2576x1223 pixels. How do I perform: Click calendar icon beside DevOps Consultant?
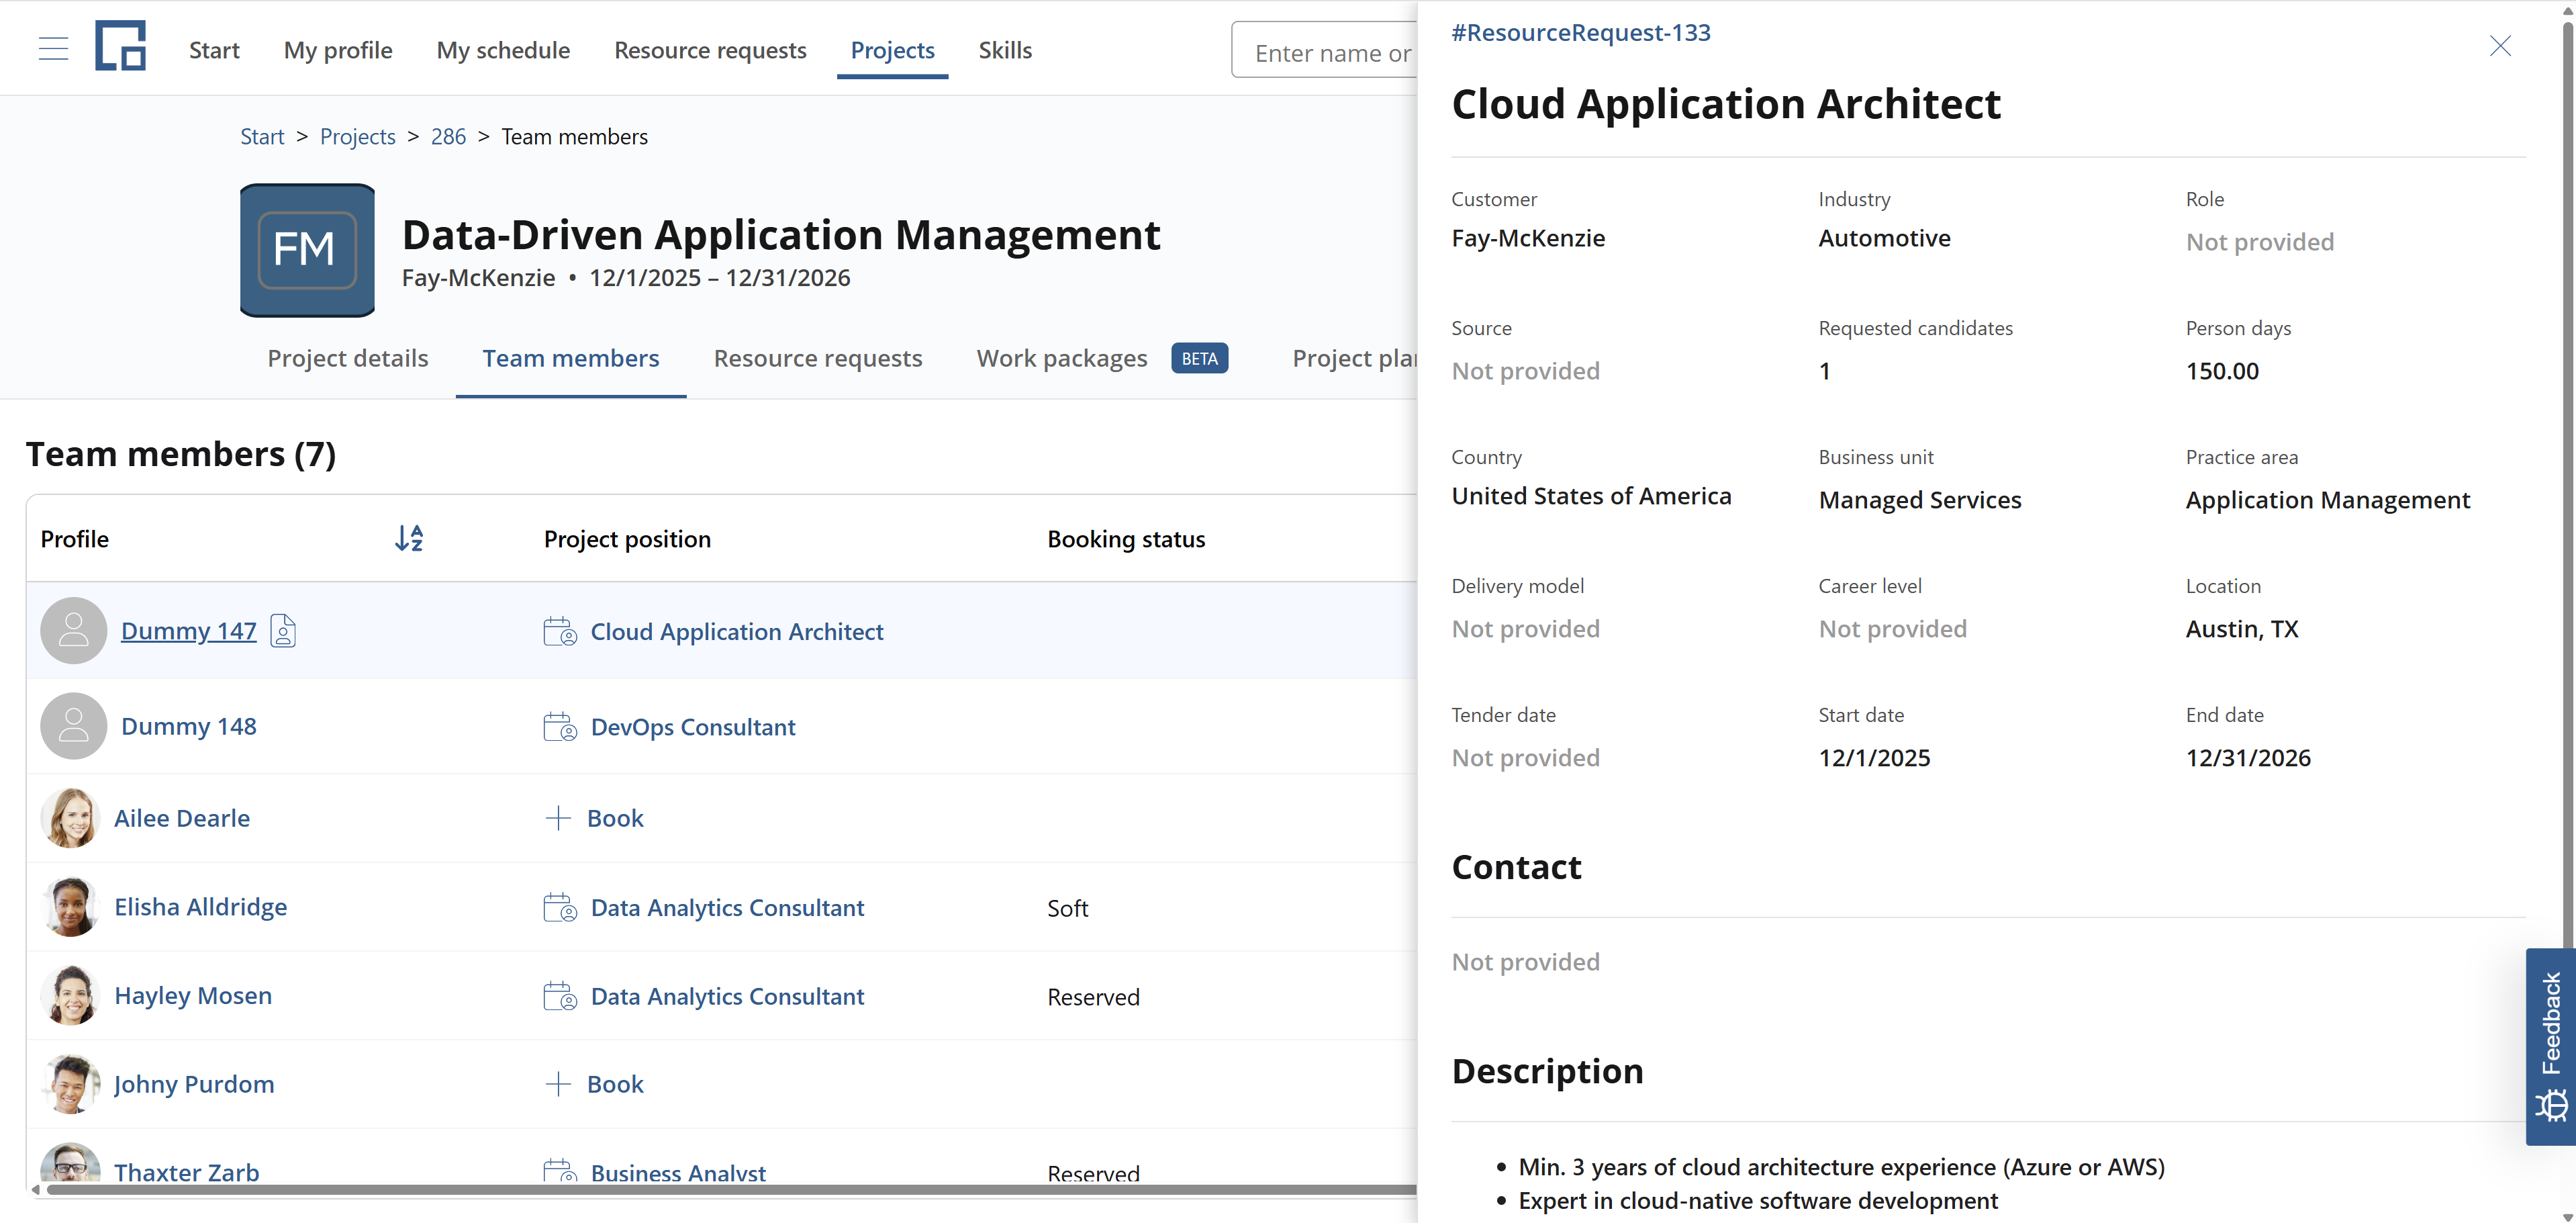[x=560, y=726]
